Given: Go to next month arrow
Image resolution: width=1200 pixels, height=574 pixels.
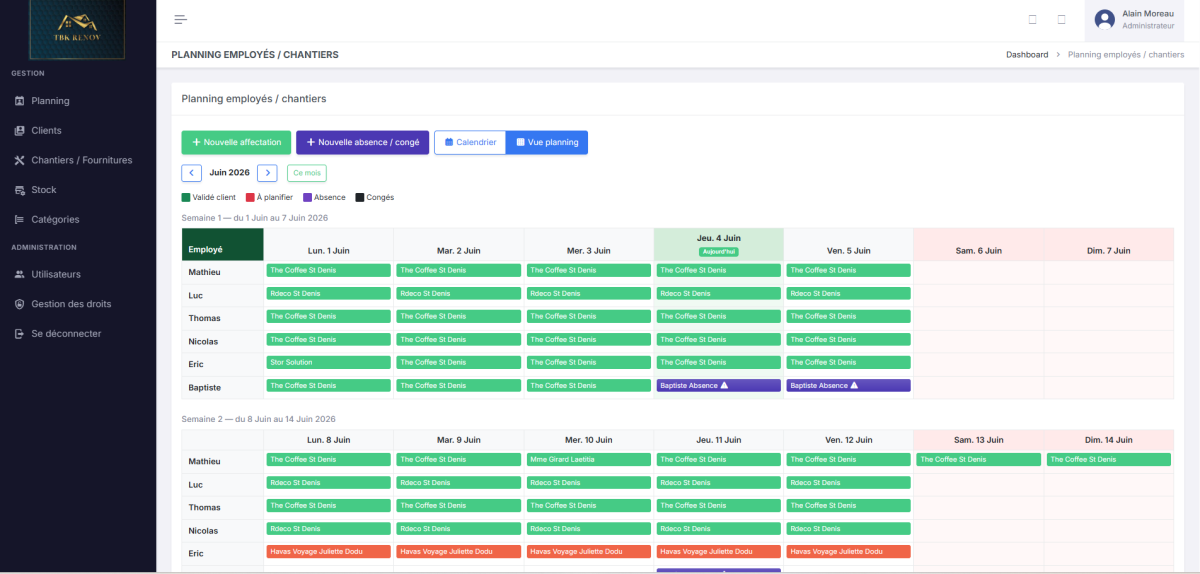Looking at the screenshot, I should [267, 173].
